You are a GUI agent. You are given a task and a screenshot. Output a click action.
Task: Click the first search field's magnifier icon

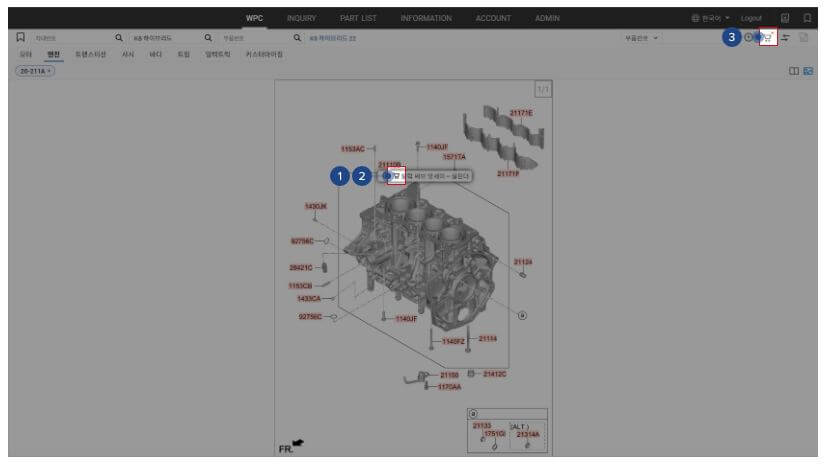119,38
